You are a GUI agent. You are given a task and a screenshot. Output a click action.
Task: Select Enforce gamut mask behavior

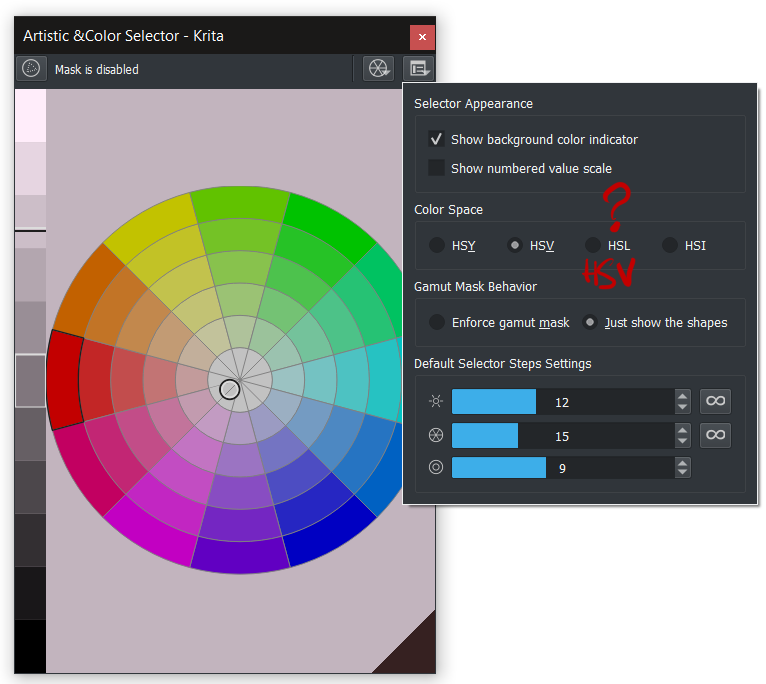[437, 322]
